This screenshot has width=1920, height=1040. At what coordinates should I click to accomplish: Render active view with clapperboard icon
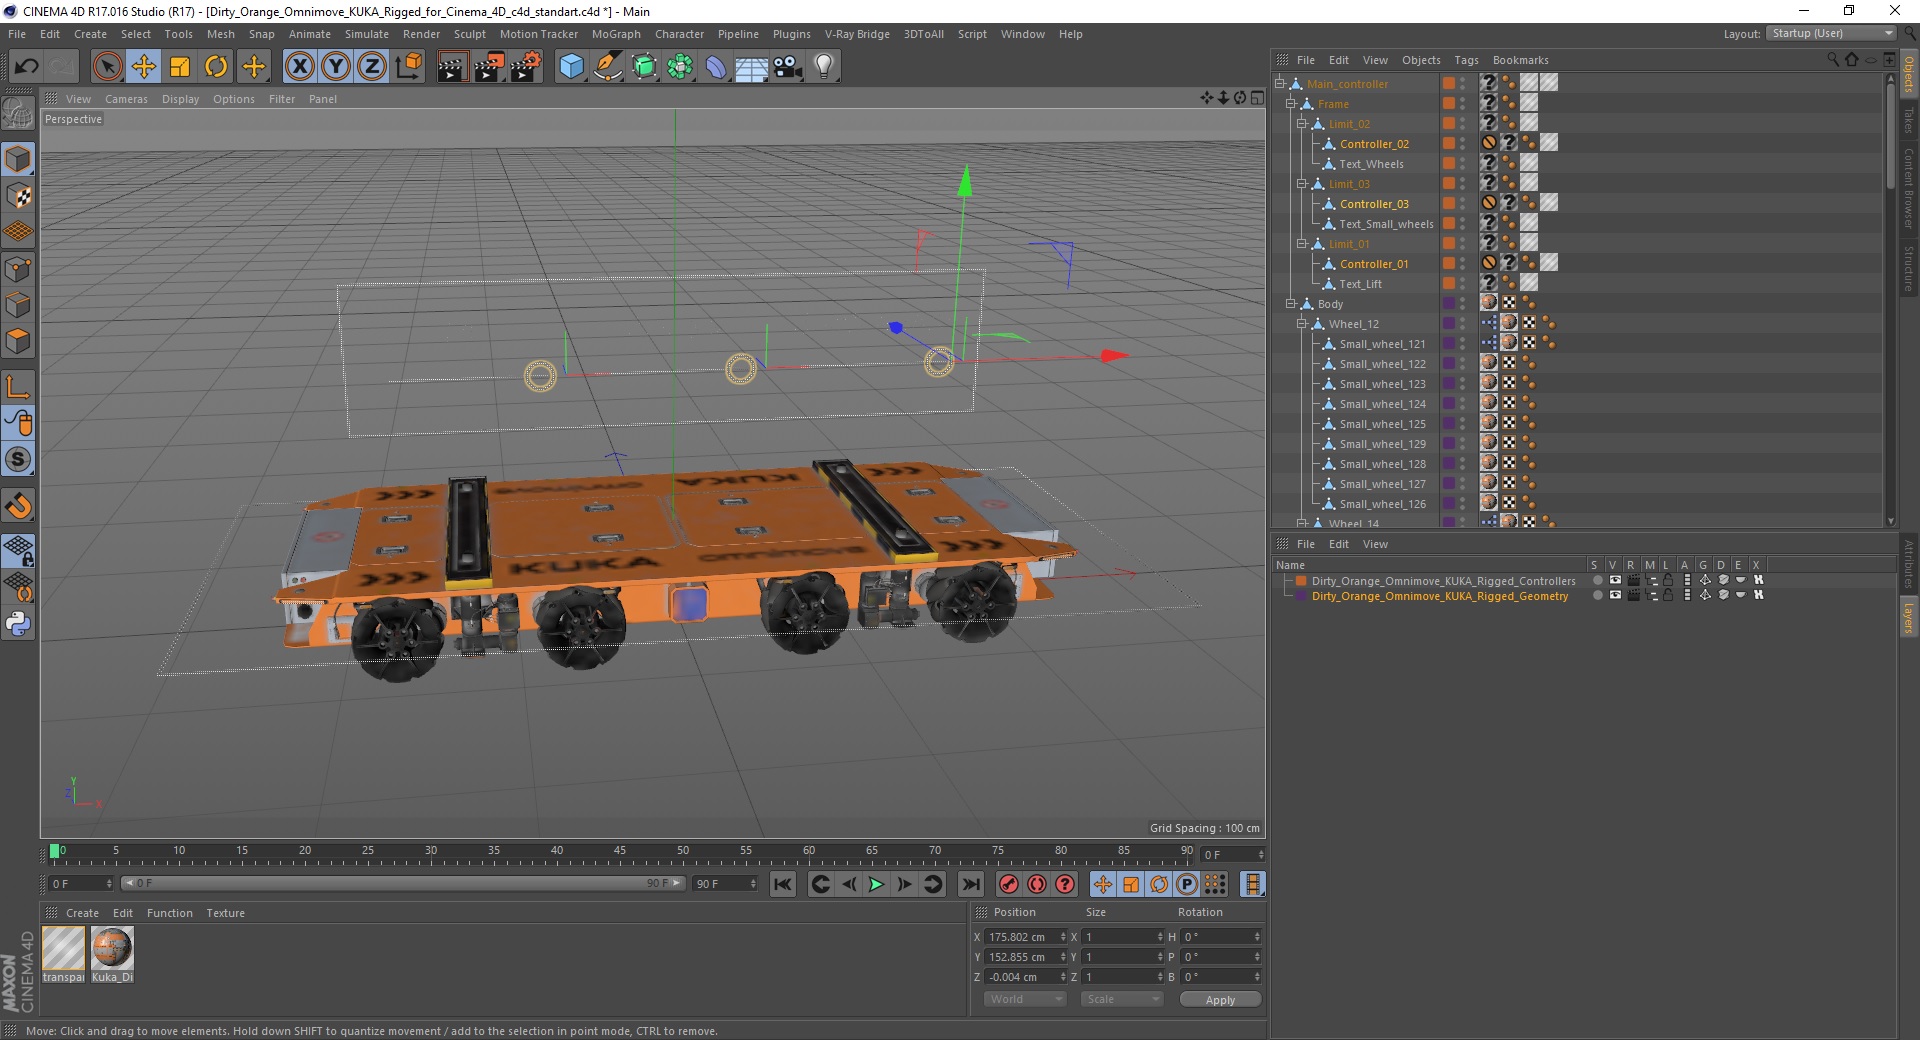[x=453, y=67]
